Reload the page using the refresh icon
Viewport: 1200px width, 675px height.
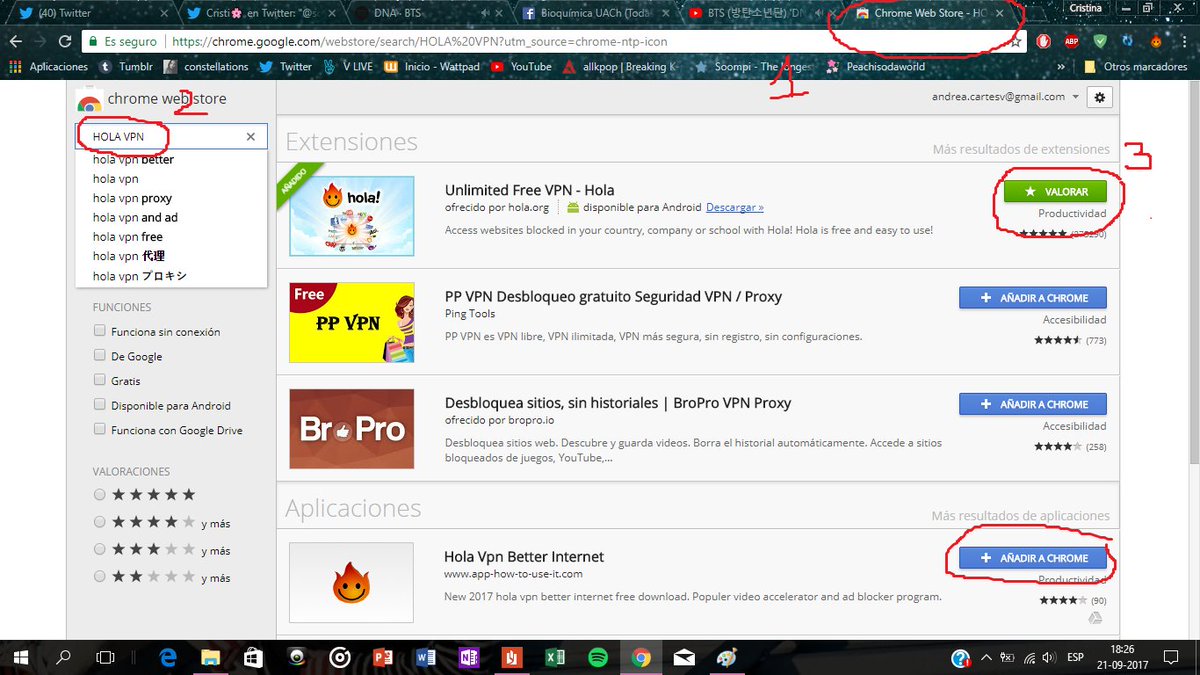[x=65, y=42]
